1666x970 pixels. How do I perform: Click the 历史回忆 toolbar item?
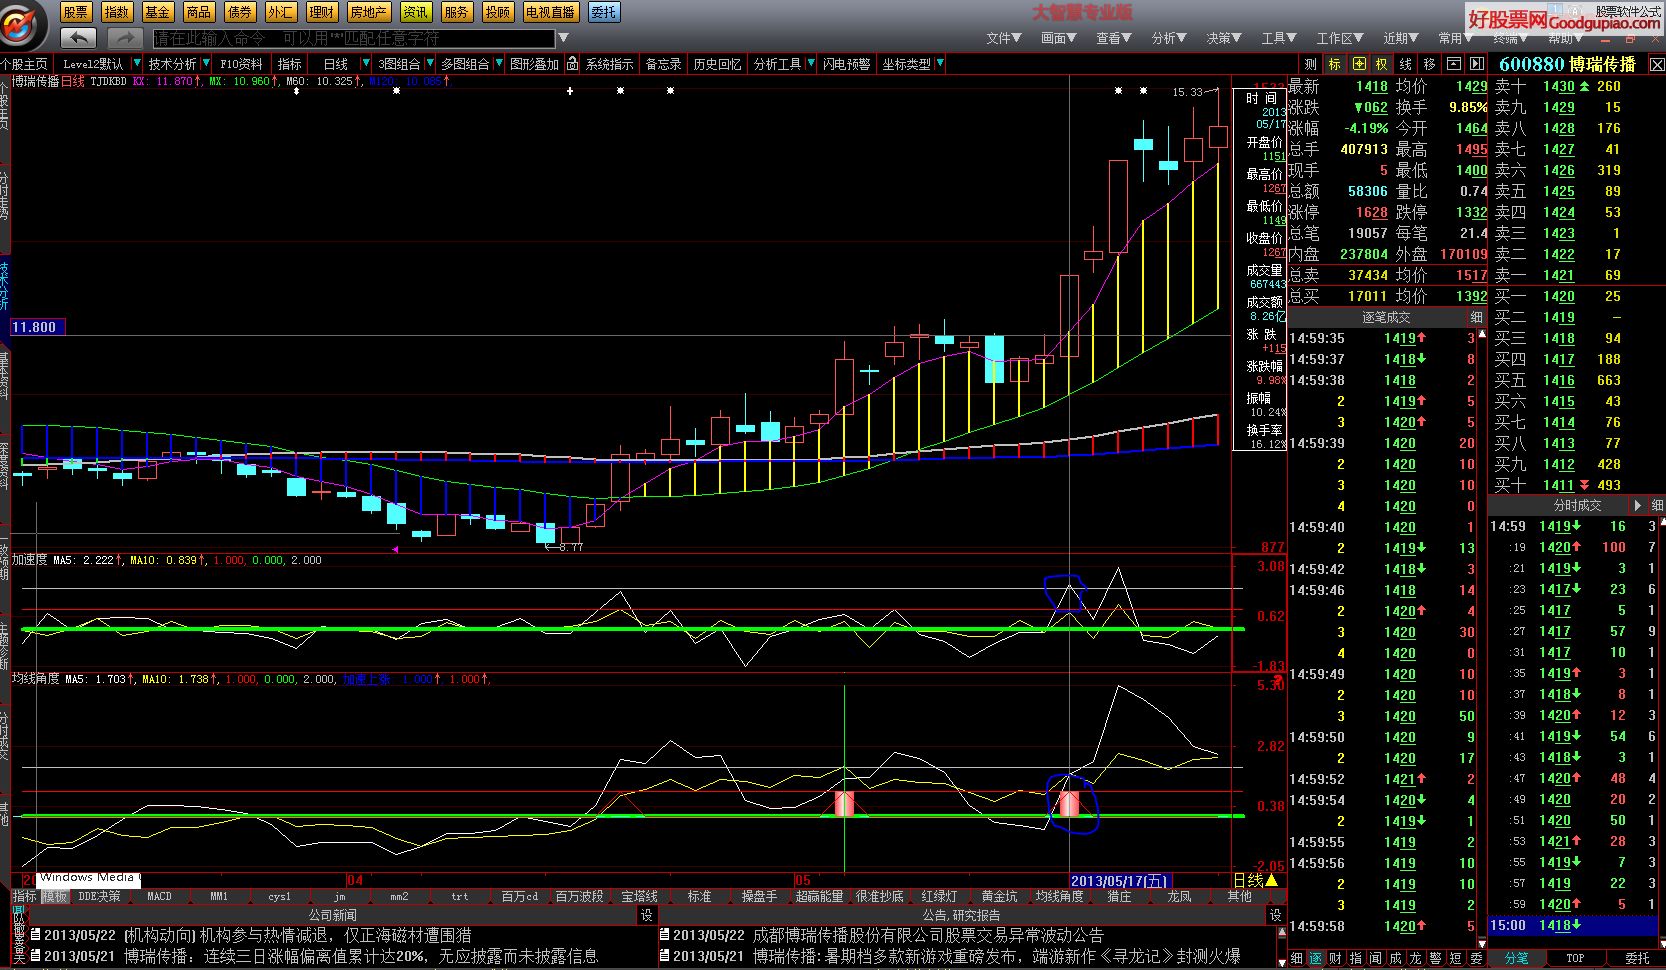pos(717,64)
